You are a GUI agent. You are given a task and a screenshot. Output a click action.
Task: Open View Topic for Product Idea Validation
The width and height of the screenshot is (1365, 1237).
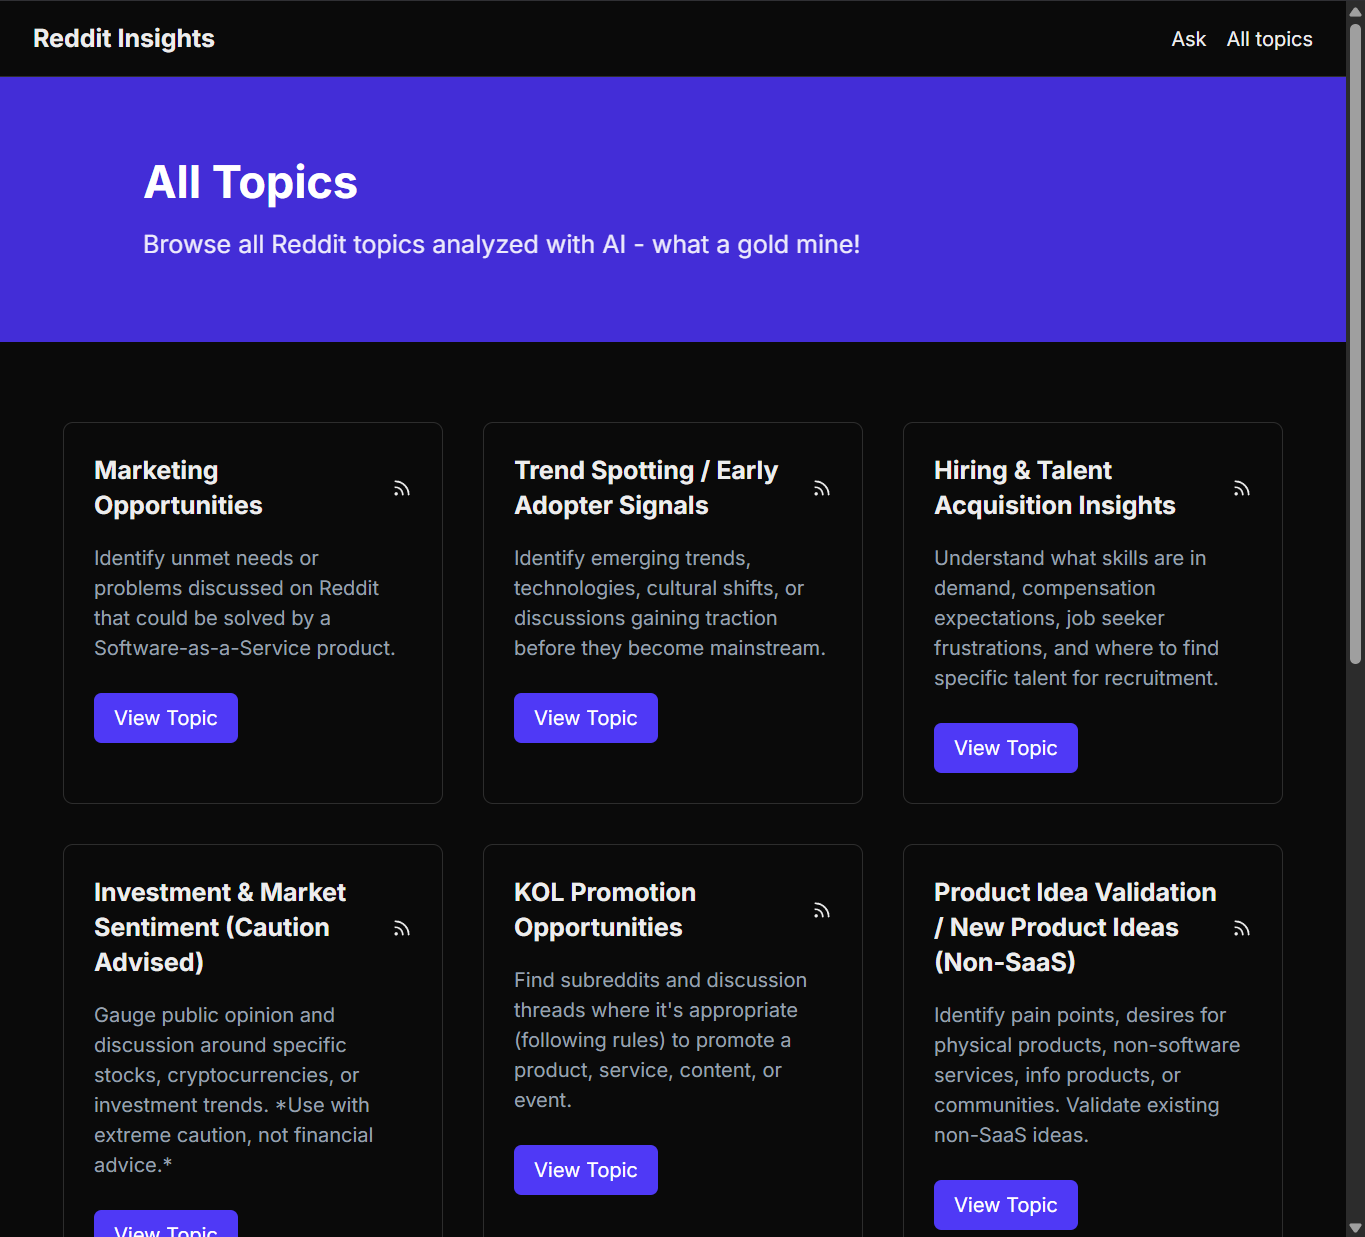(1005, 1204)
